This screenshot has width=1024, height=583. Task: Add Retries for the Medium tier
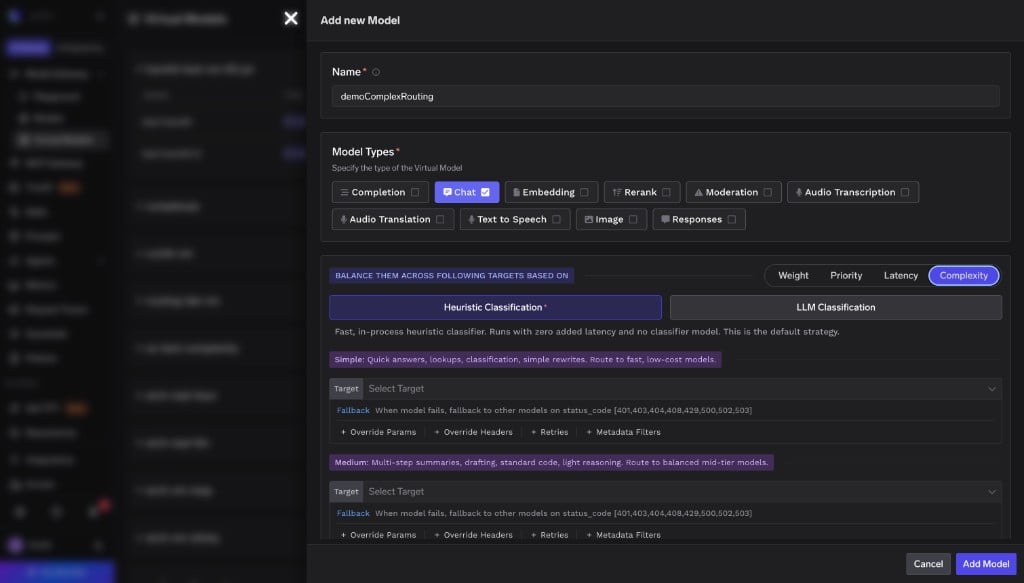pyautogui.click(x=549, y=535)
